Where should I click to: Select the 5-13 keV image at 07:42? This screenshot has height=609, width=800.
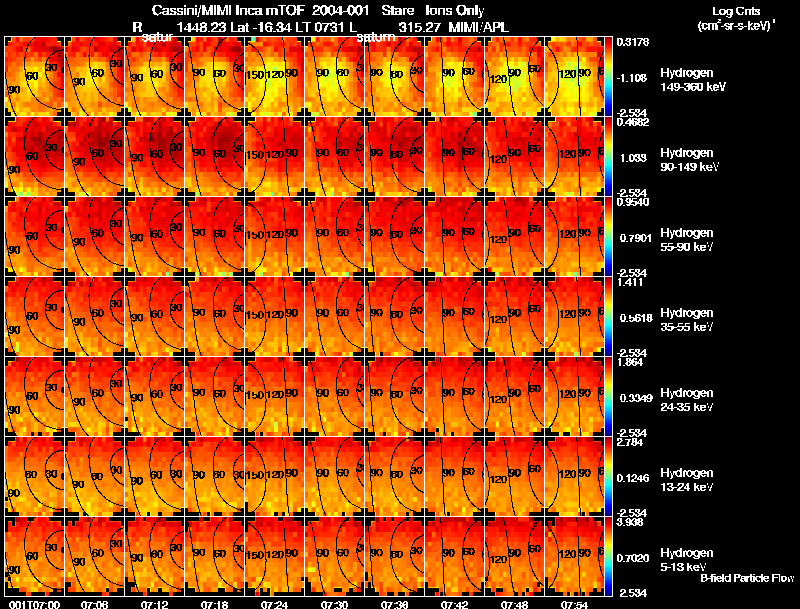(x=455, y=557)
